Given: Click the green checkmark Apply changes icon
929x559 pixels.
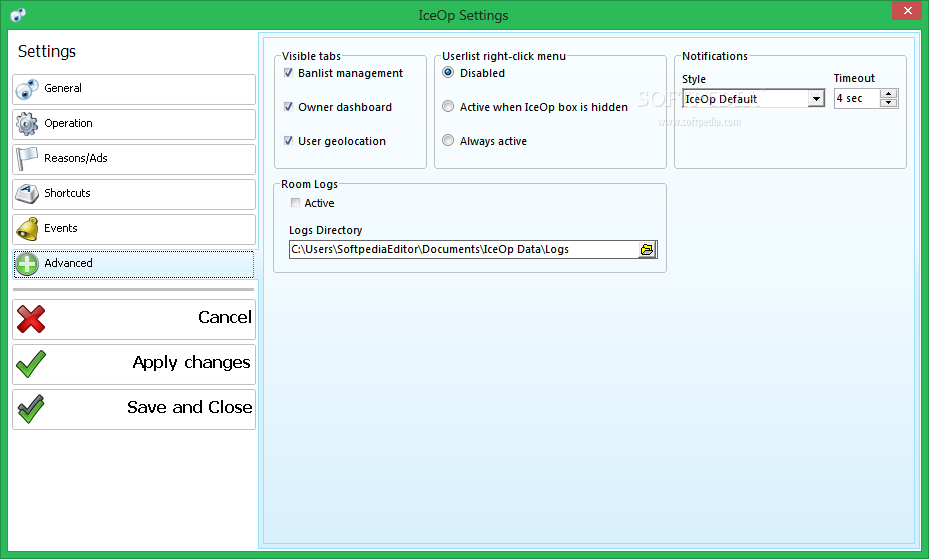Looking at the screenshot, I should click(31, 364).
